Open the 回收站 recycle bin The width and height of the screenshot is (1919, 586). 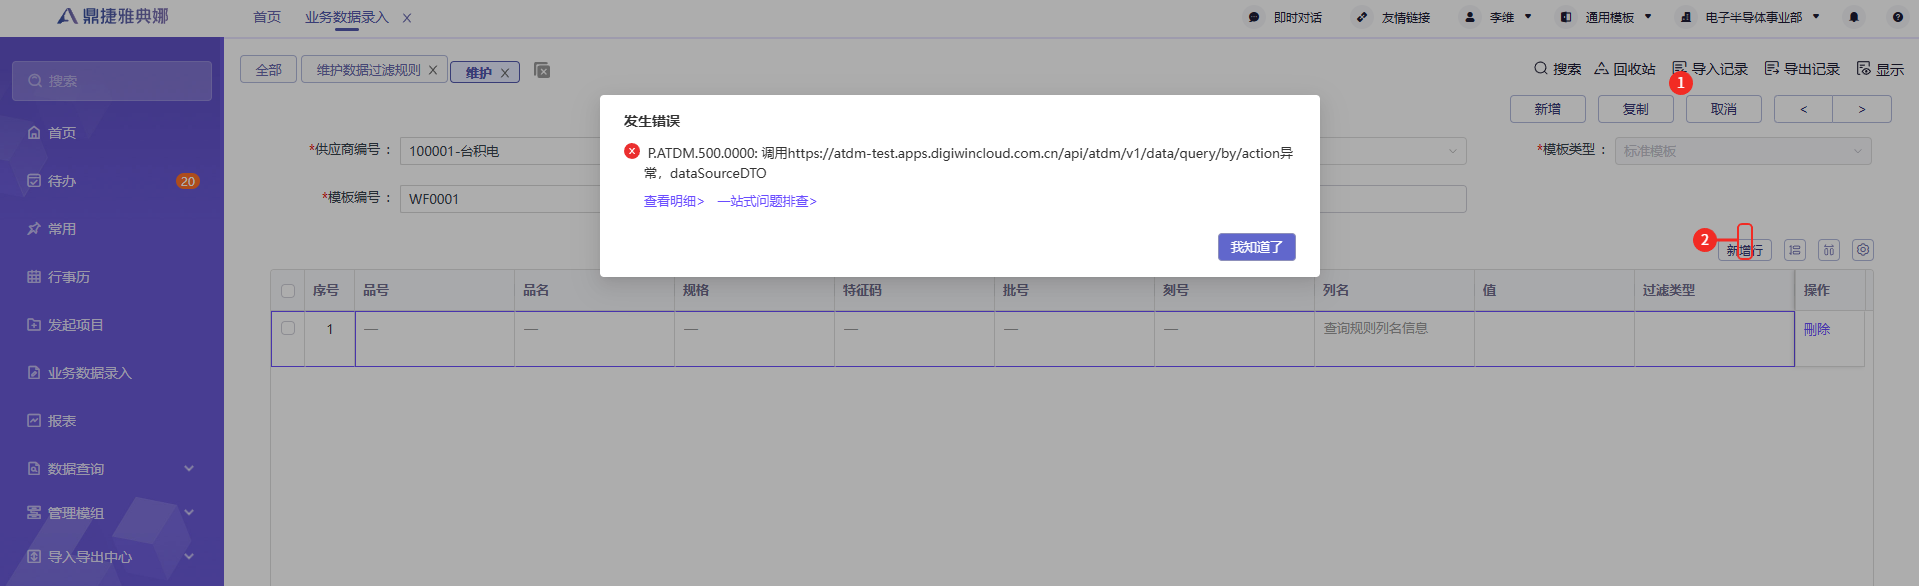pyautogui.click(x=1625, y=69)
